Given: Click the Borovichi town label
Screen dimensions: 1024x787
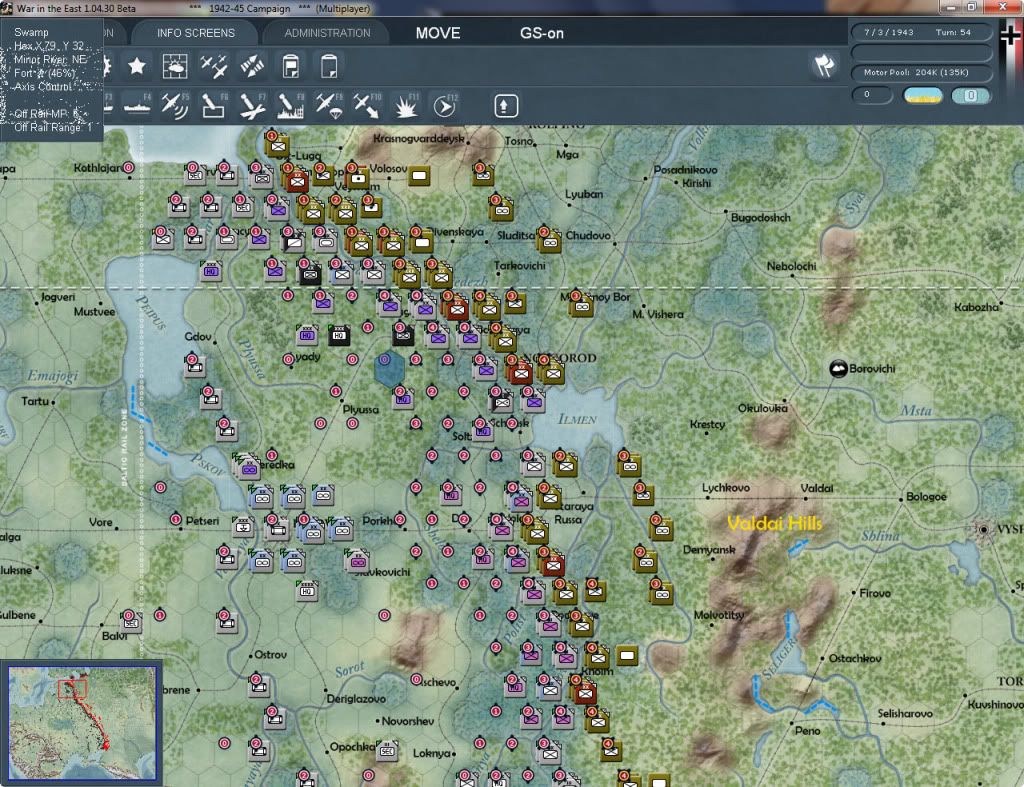Looking at the screenshot, I should [x=872, y=369].
